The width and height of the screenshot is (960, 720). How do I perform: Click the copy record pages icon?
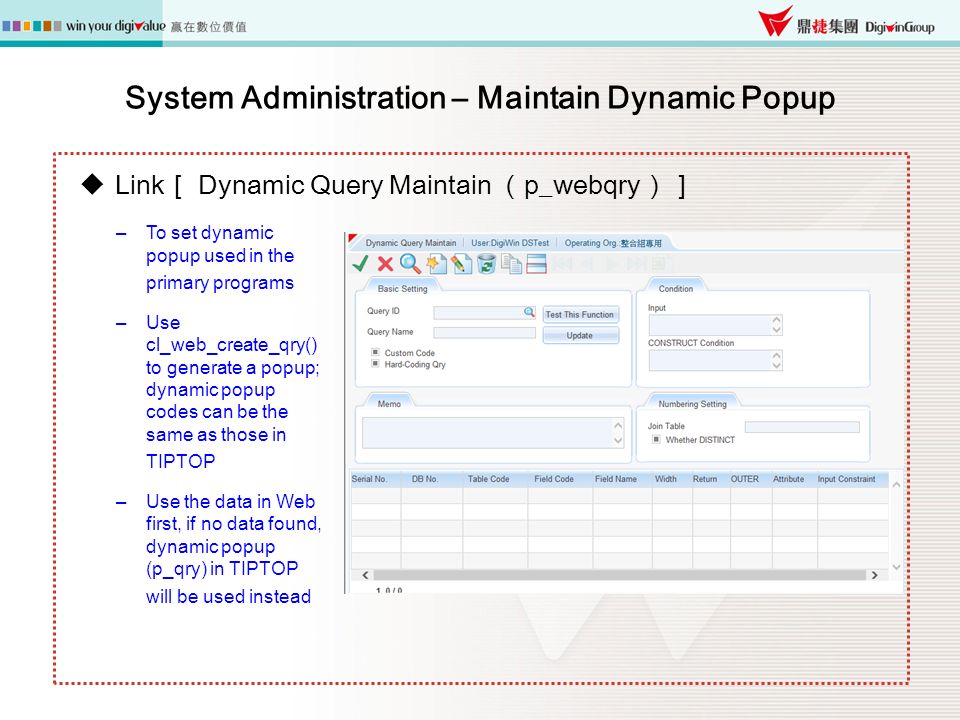click(511, 264)
